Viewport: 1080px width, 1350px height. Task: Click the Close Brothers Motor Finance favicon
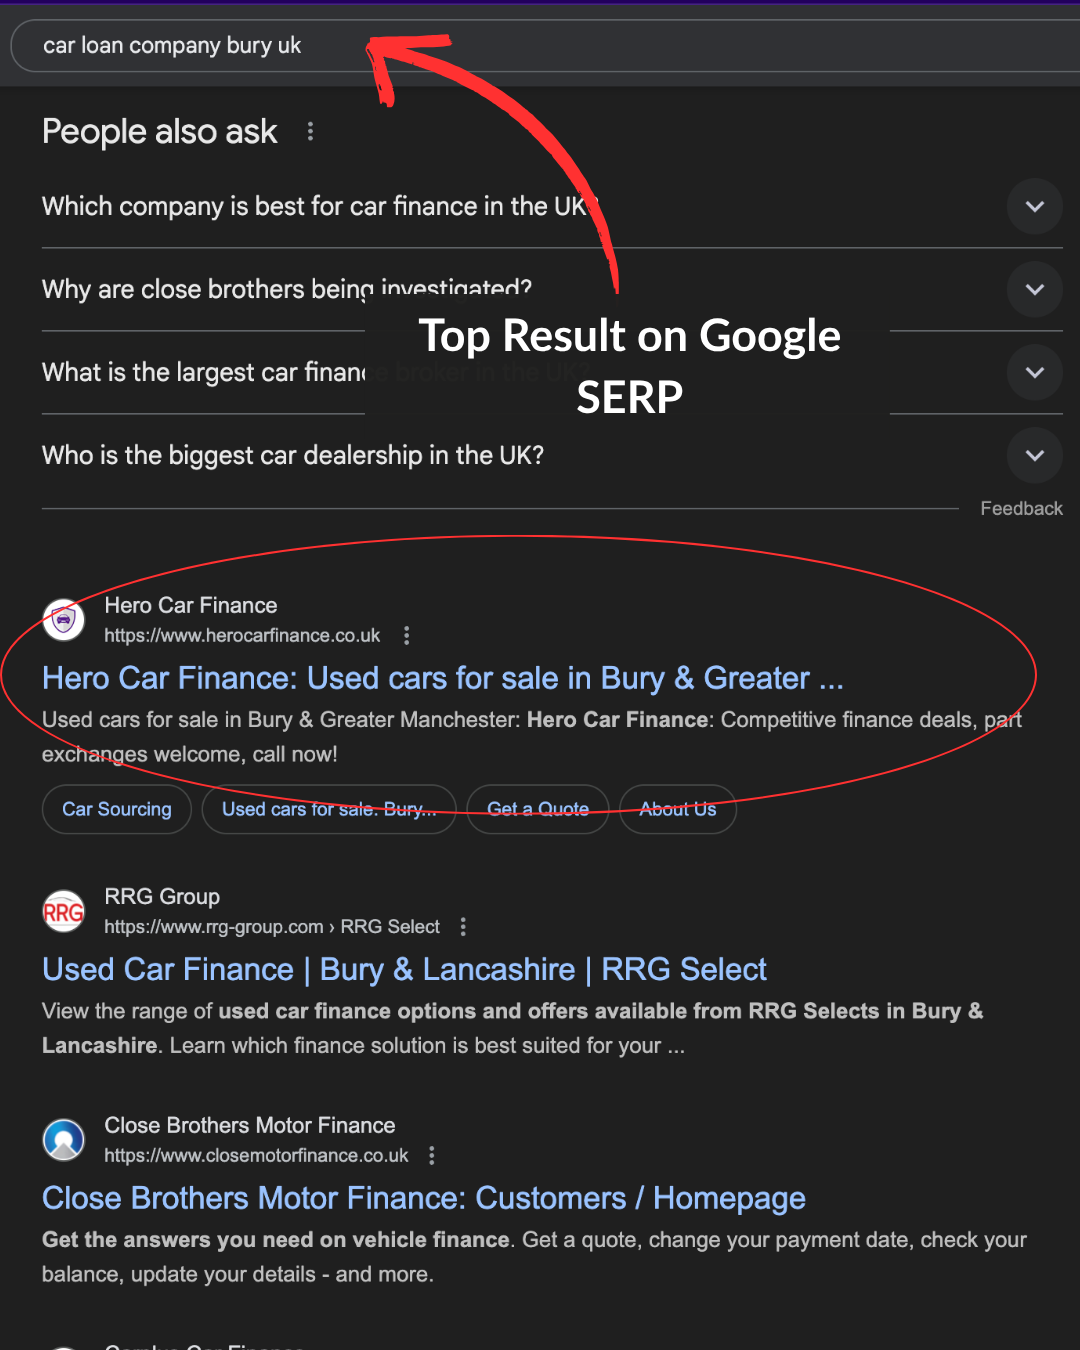(x=64, y=1140)
